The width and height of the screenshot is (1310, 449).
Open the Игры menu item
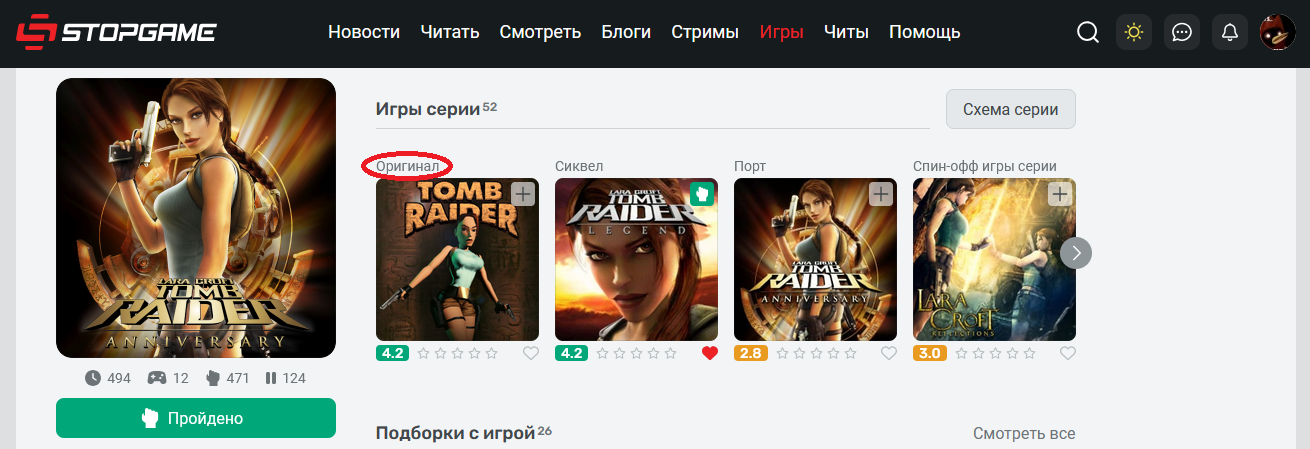pyautogui.click(x=782, y=32)
